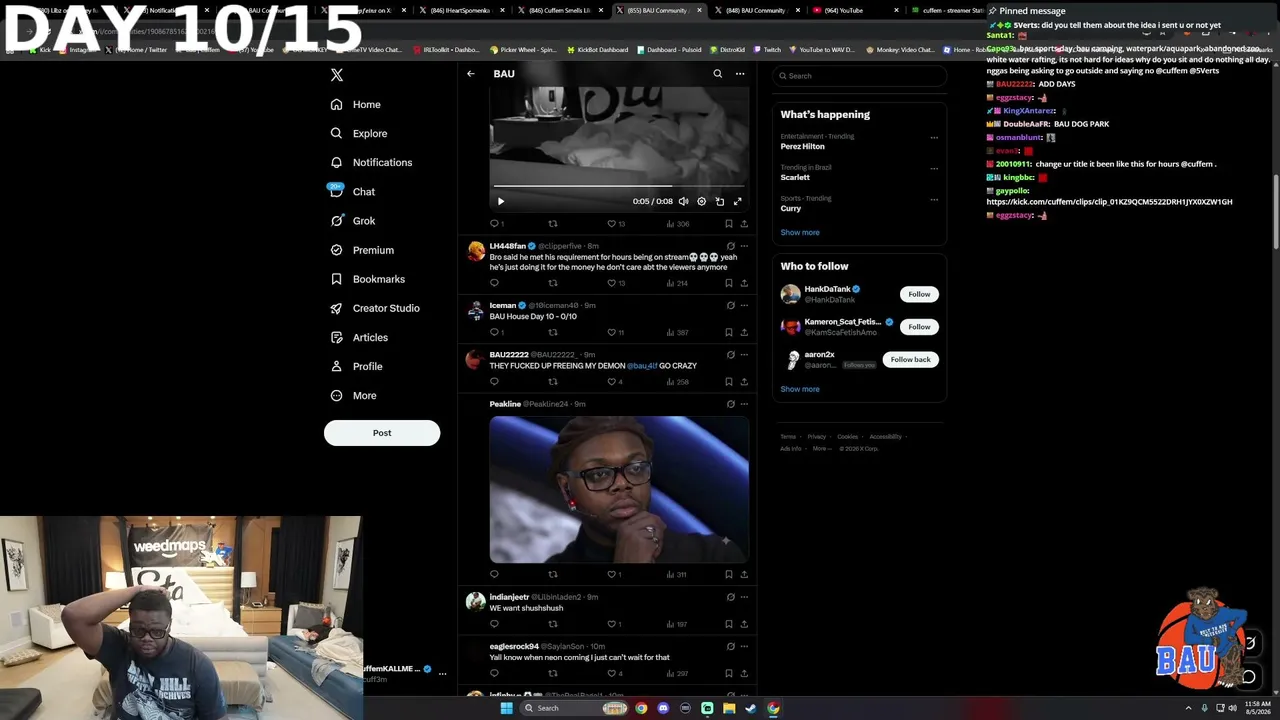This screenshot has width=1280, height=720.
Task: Open options for Perez Hilton trend
Action: 934,137
